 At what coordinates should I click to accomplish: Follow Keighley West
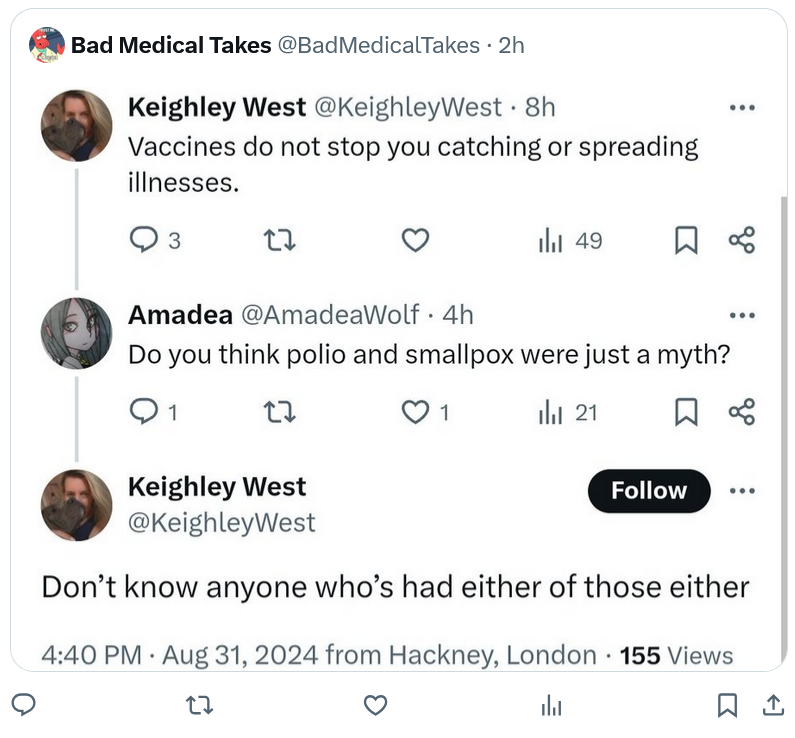pyautogui.click(x=649, y=490)
